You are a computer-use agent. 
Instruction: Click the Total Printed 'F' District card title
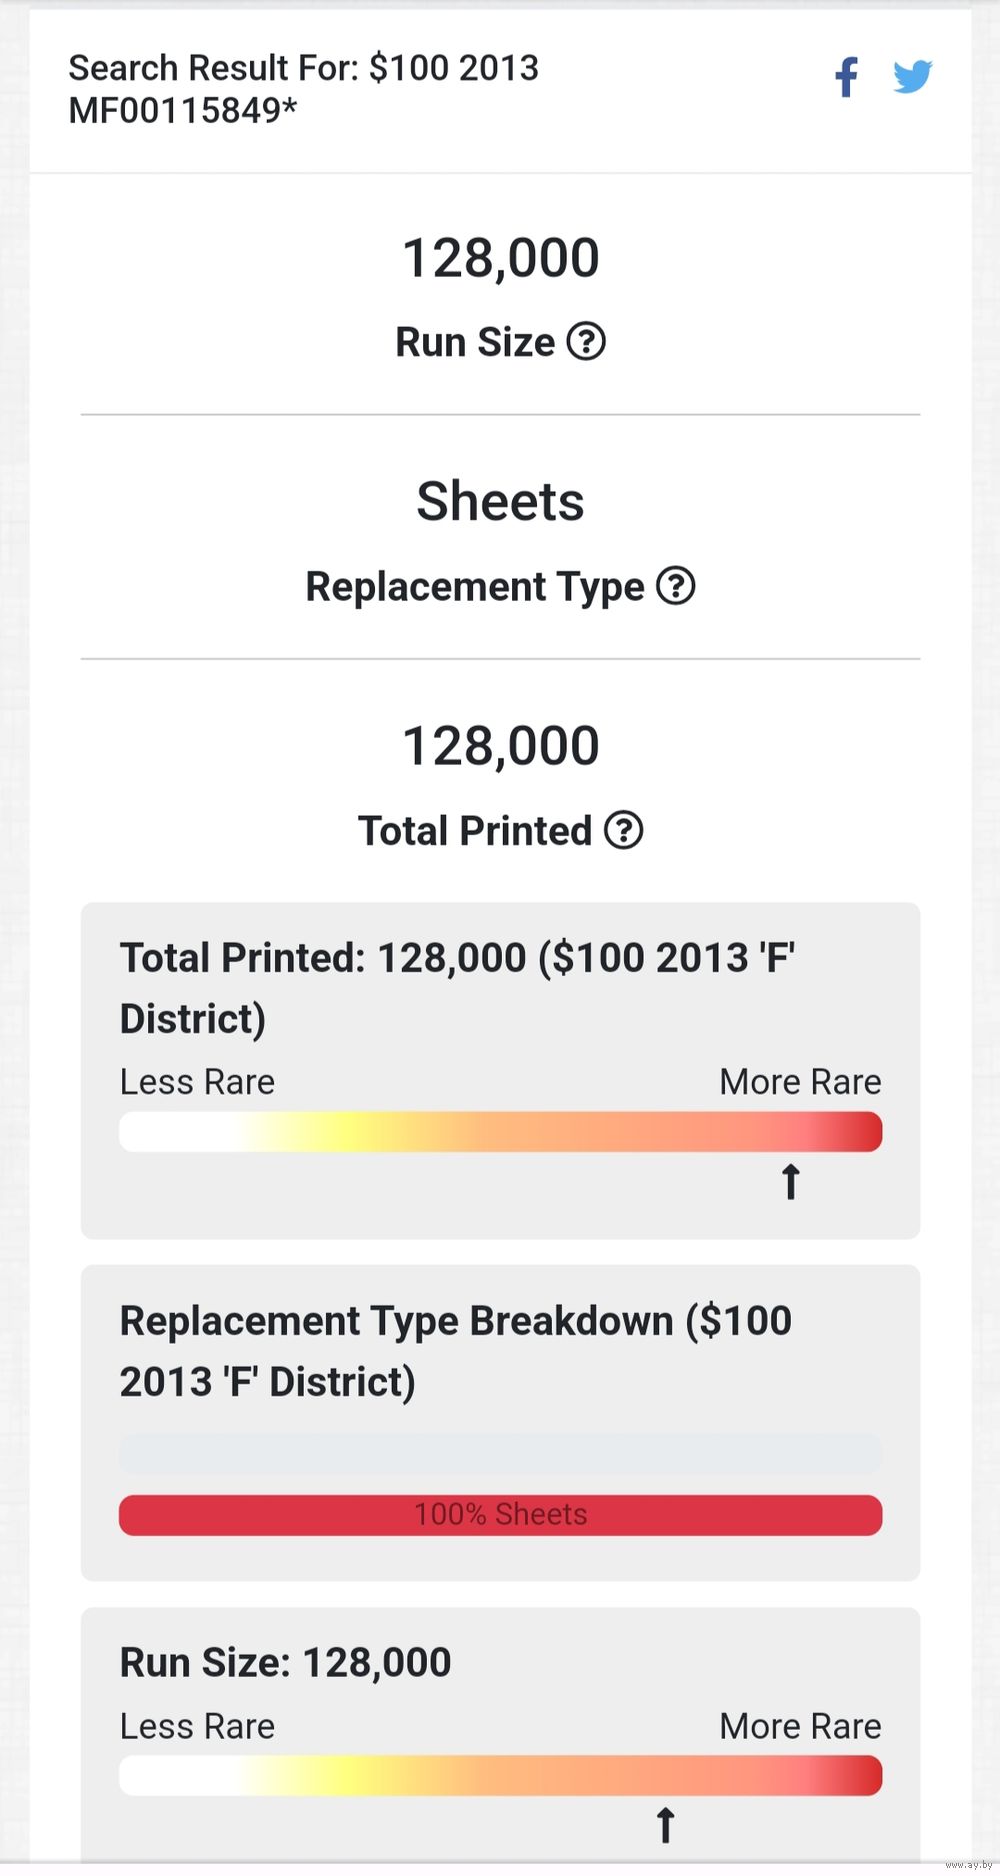457,988
